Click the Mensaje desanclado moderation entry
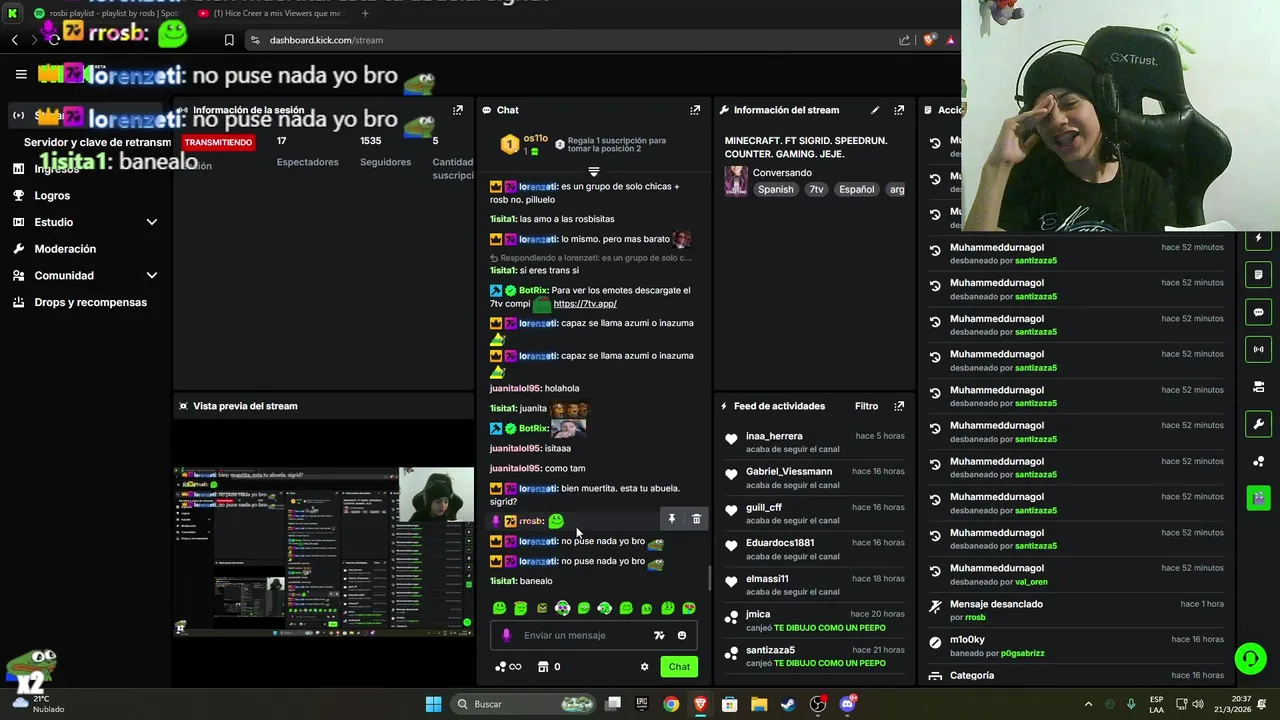 (1076, 610)
